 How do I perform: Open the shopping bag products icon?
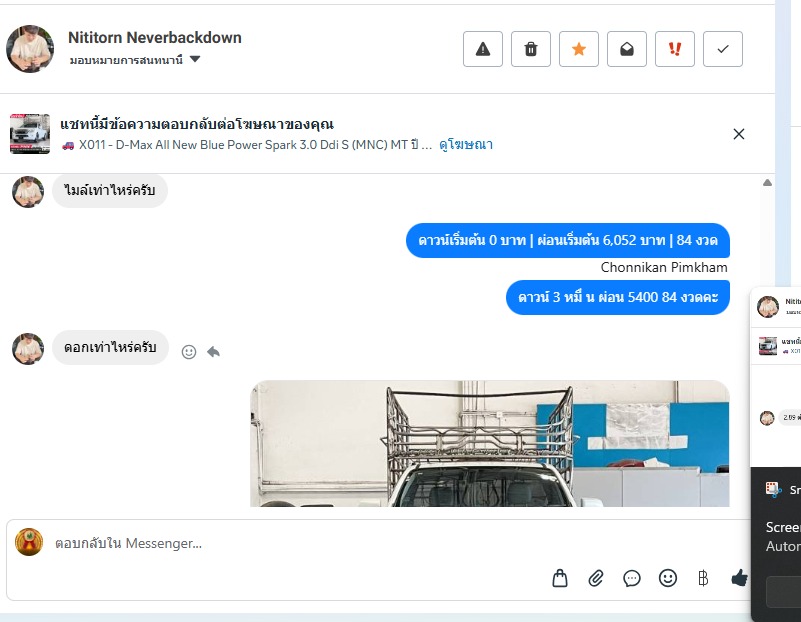coord(560,578)
